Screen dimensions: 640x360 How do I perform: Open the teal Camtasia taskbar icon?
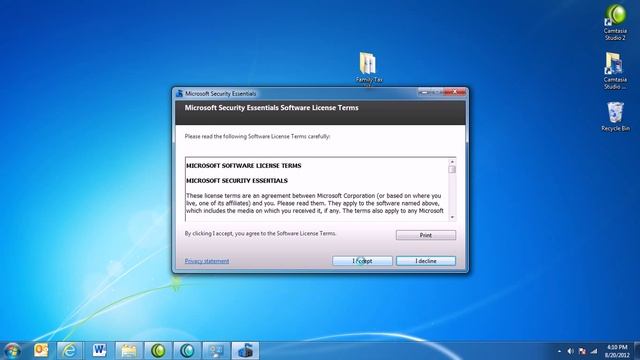coord(187,351)
